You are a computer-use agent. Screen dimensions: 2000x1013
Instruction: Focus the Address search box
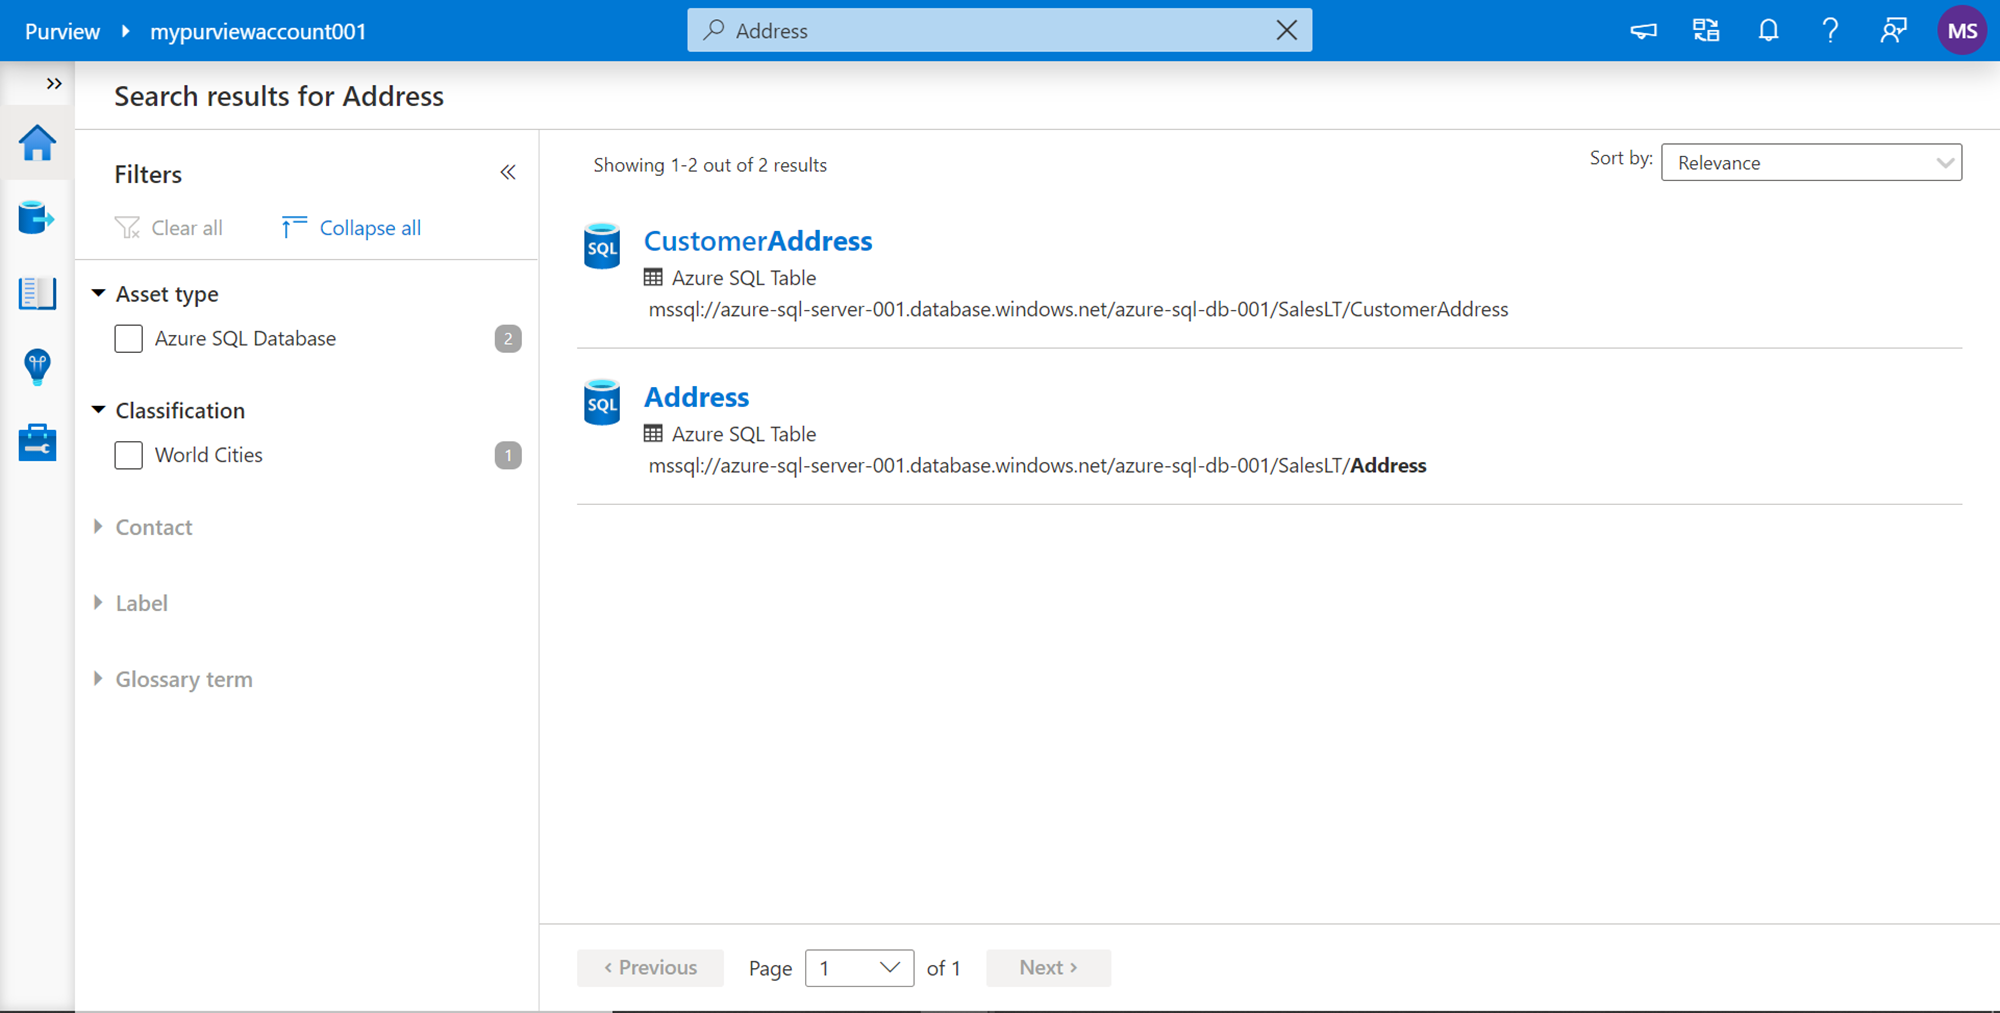click(x=999, y=30)
